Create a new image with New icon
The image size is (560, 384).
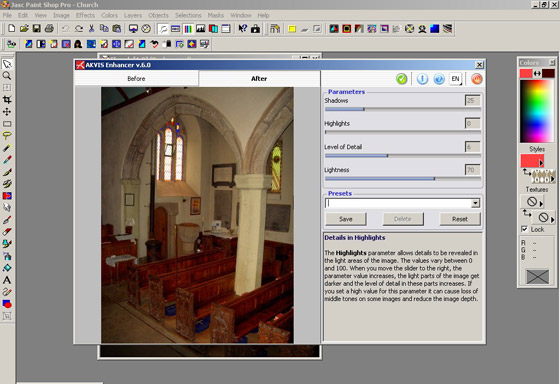11,29
